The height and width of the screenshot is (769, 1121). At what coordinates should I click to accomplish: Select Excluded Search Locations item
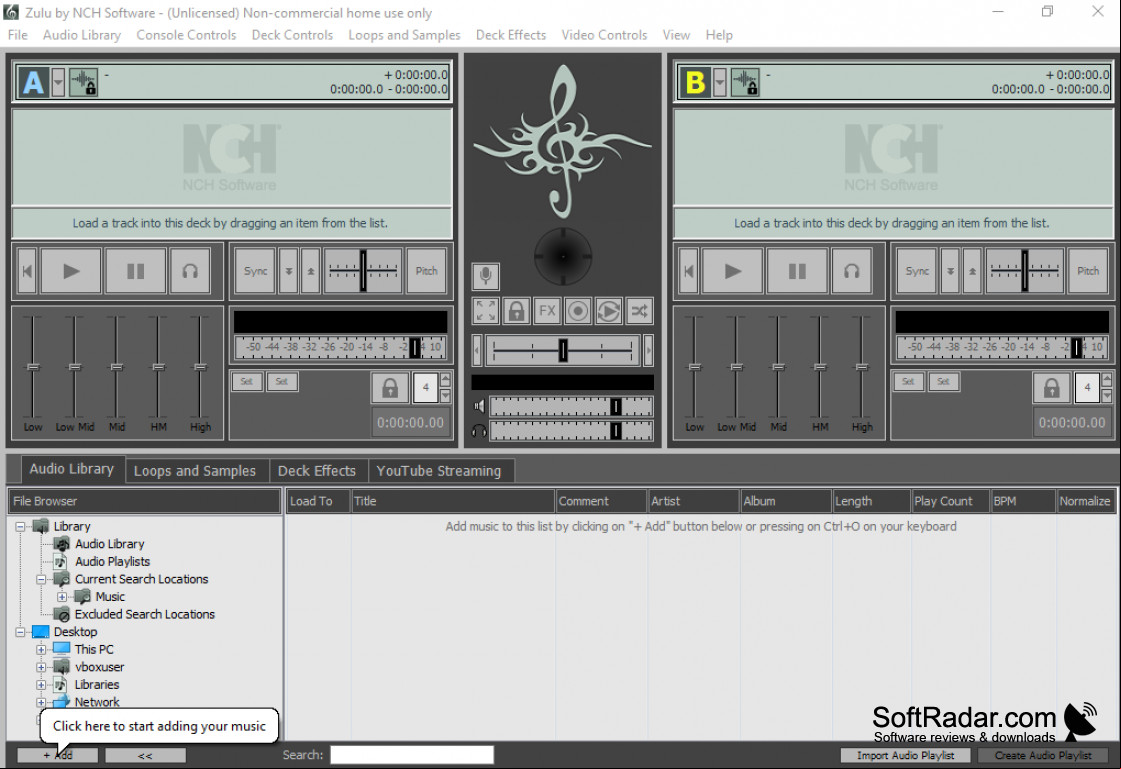tap(144, 615)
